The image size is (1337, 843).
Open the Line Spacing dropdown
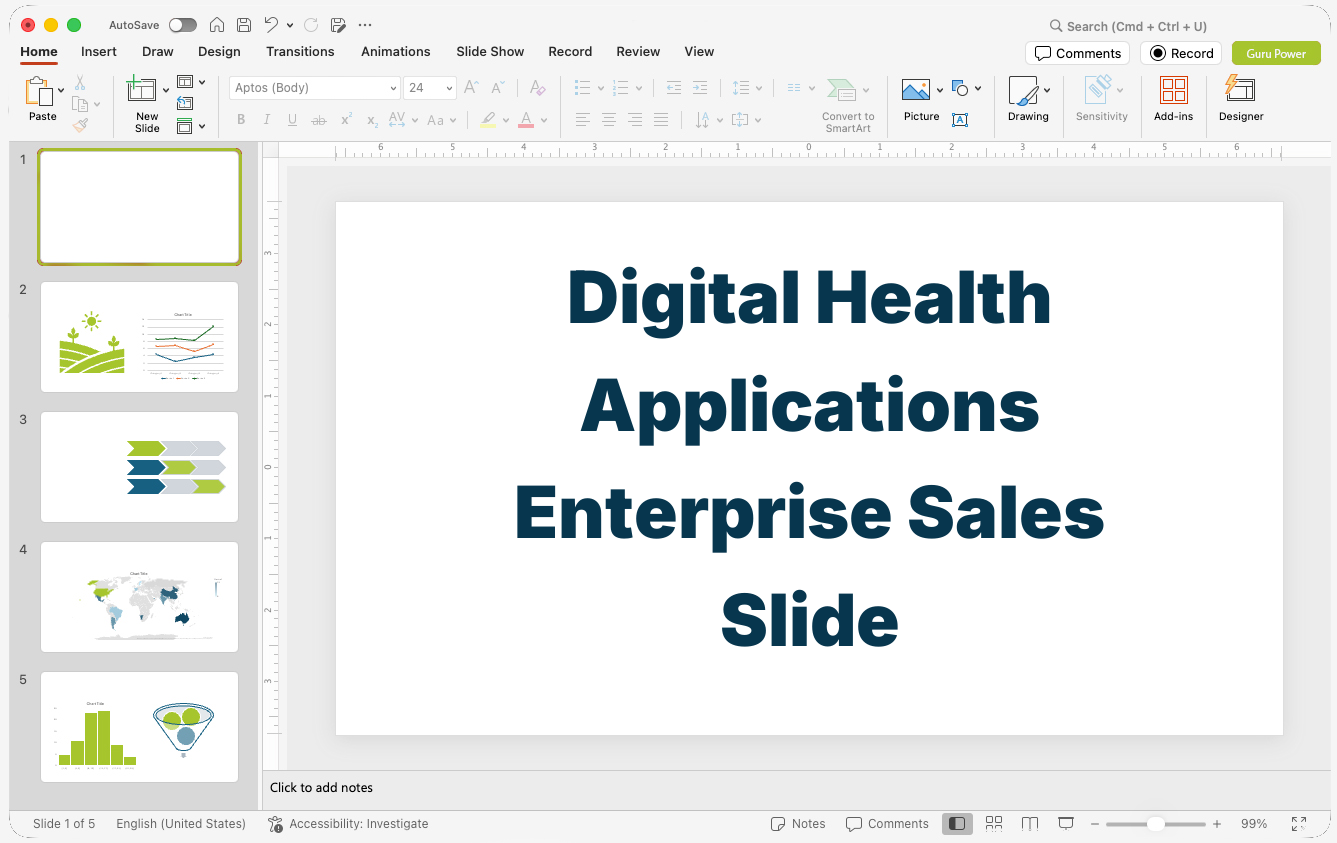coord(747,88)
